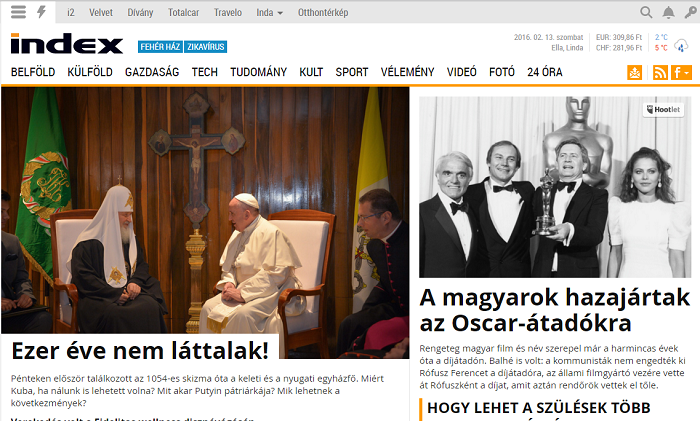Screen dimensions: 700x421
Task: Click the EUR exchange rate text
Action: pyautogui.click(x=619, y=37)
